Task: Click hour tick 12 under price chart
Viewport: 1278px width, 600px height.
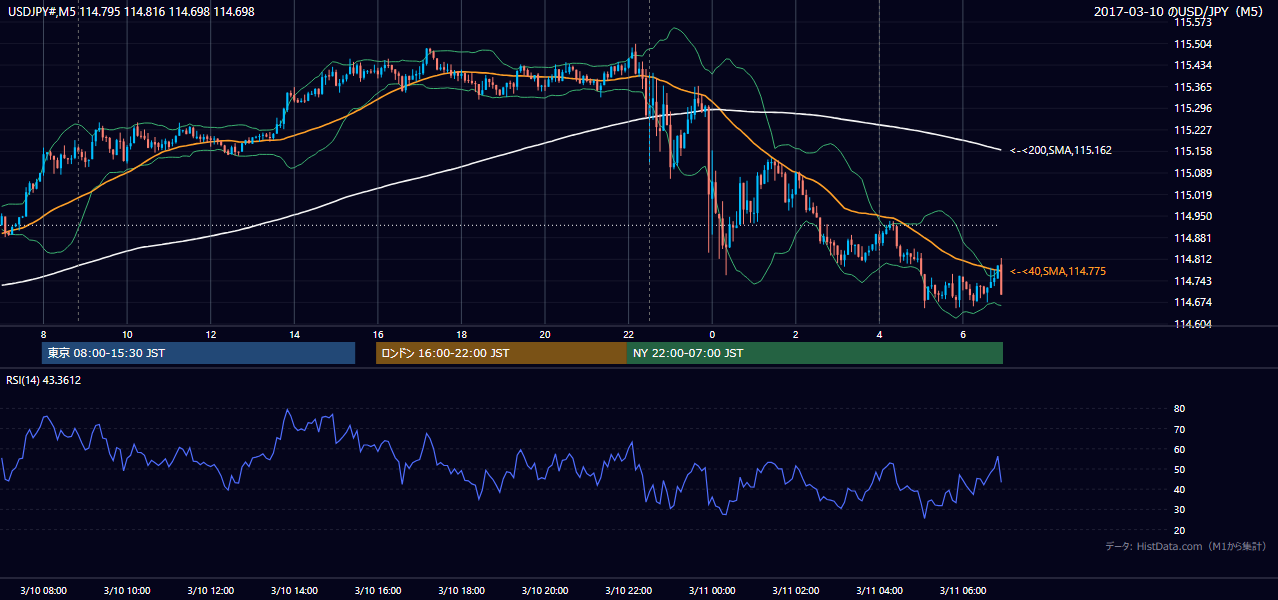Action: (x=210, y=333)
